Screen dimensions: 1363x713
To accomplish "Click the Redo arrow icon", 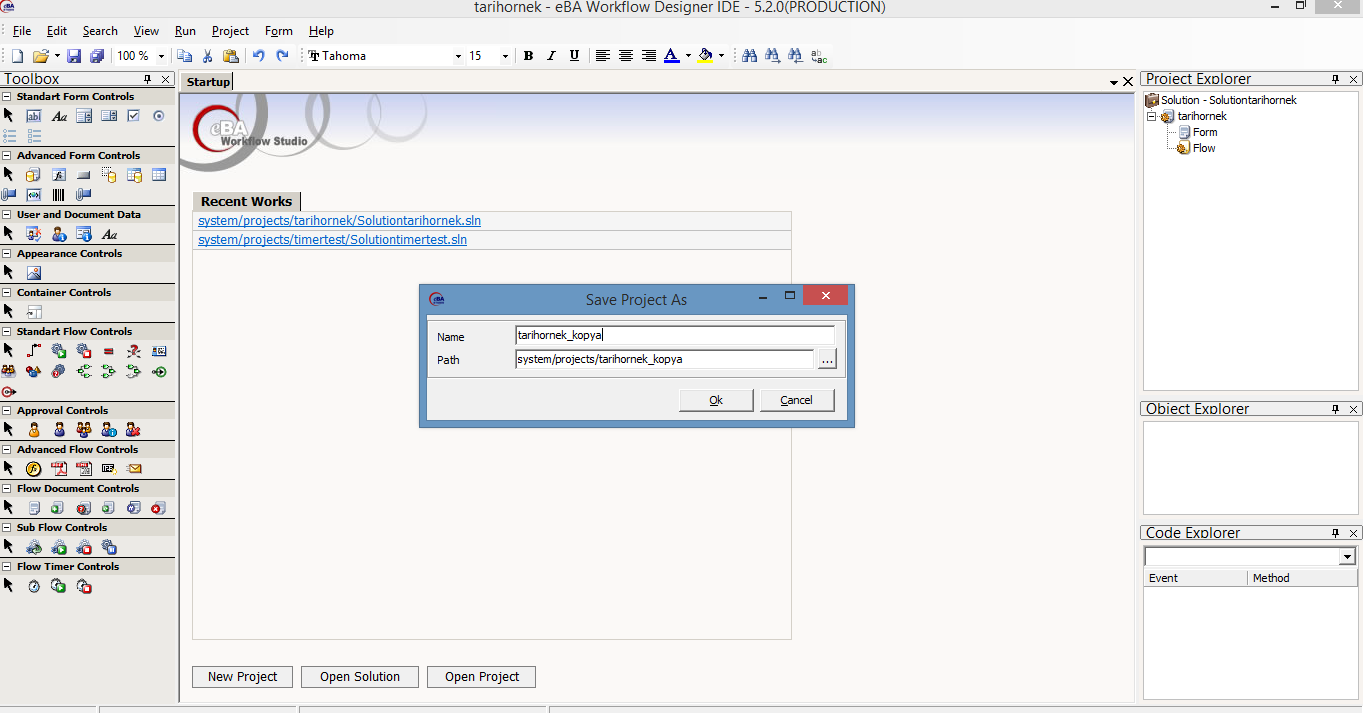I will (282, 56).
